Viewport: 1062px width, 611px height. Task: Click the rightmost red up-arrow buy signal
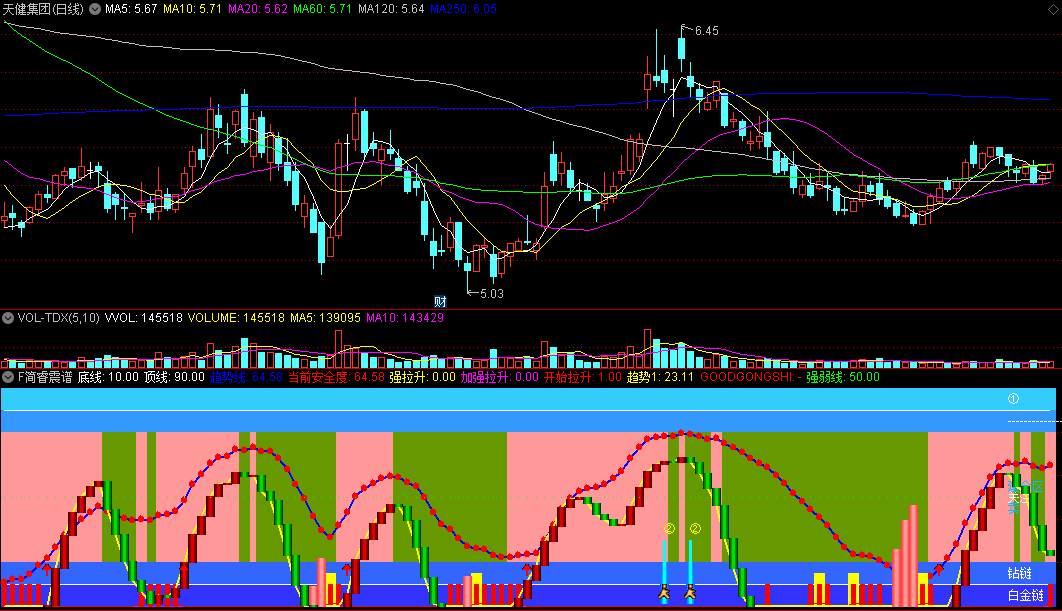[x=939, y=568]
